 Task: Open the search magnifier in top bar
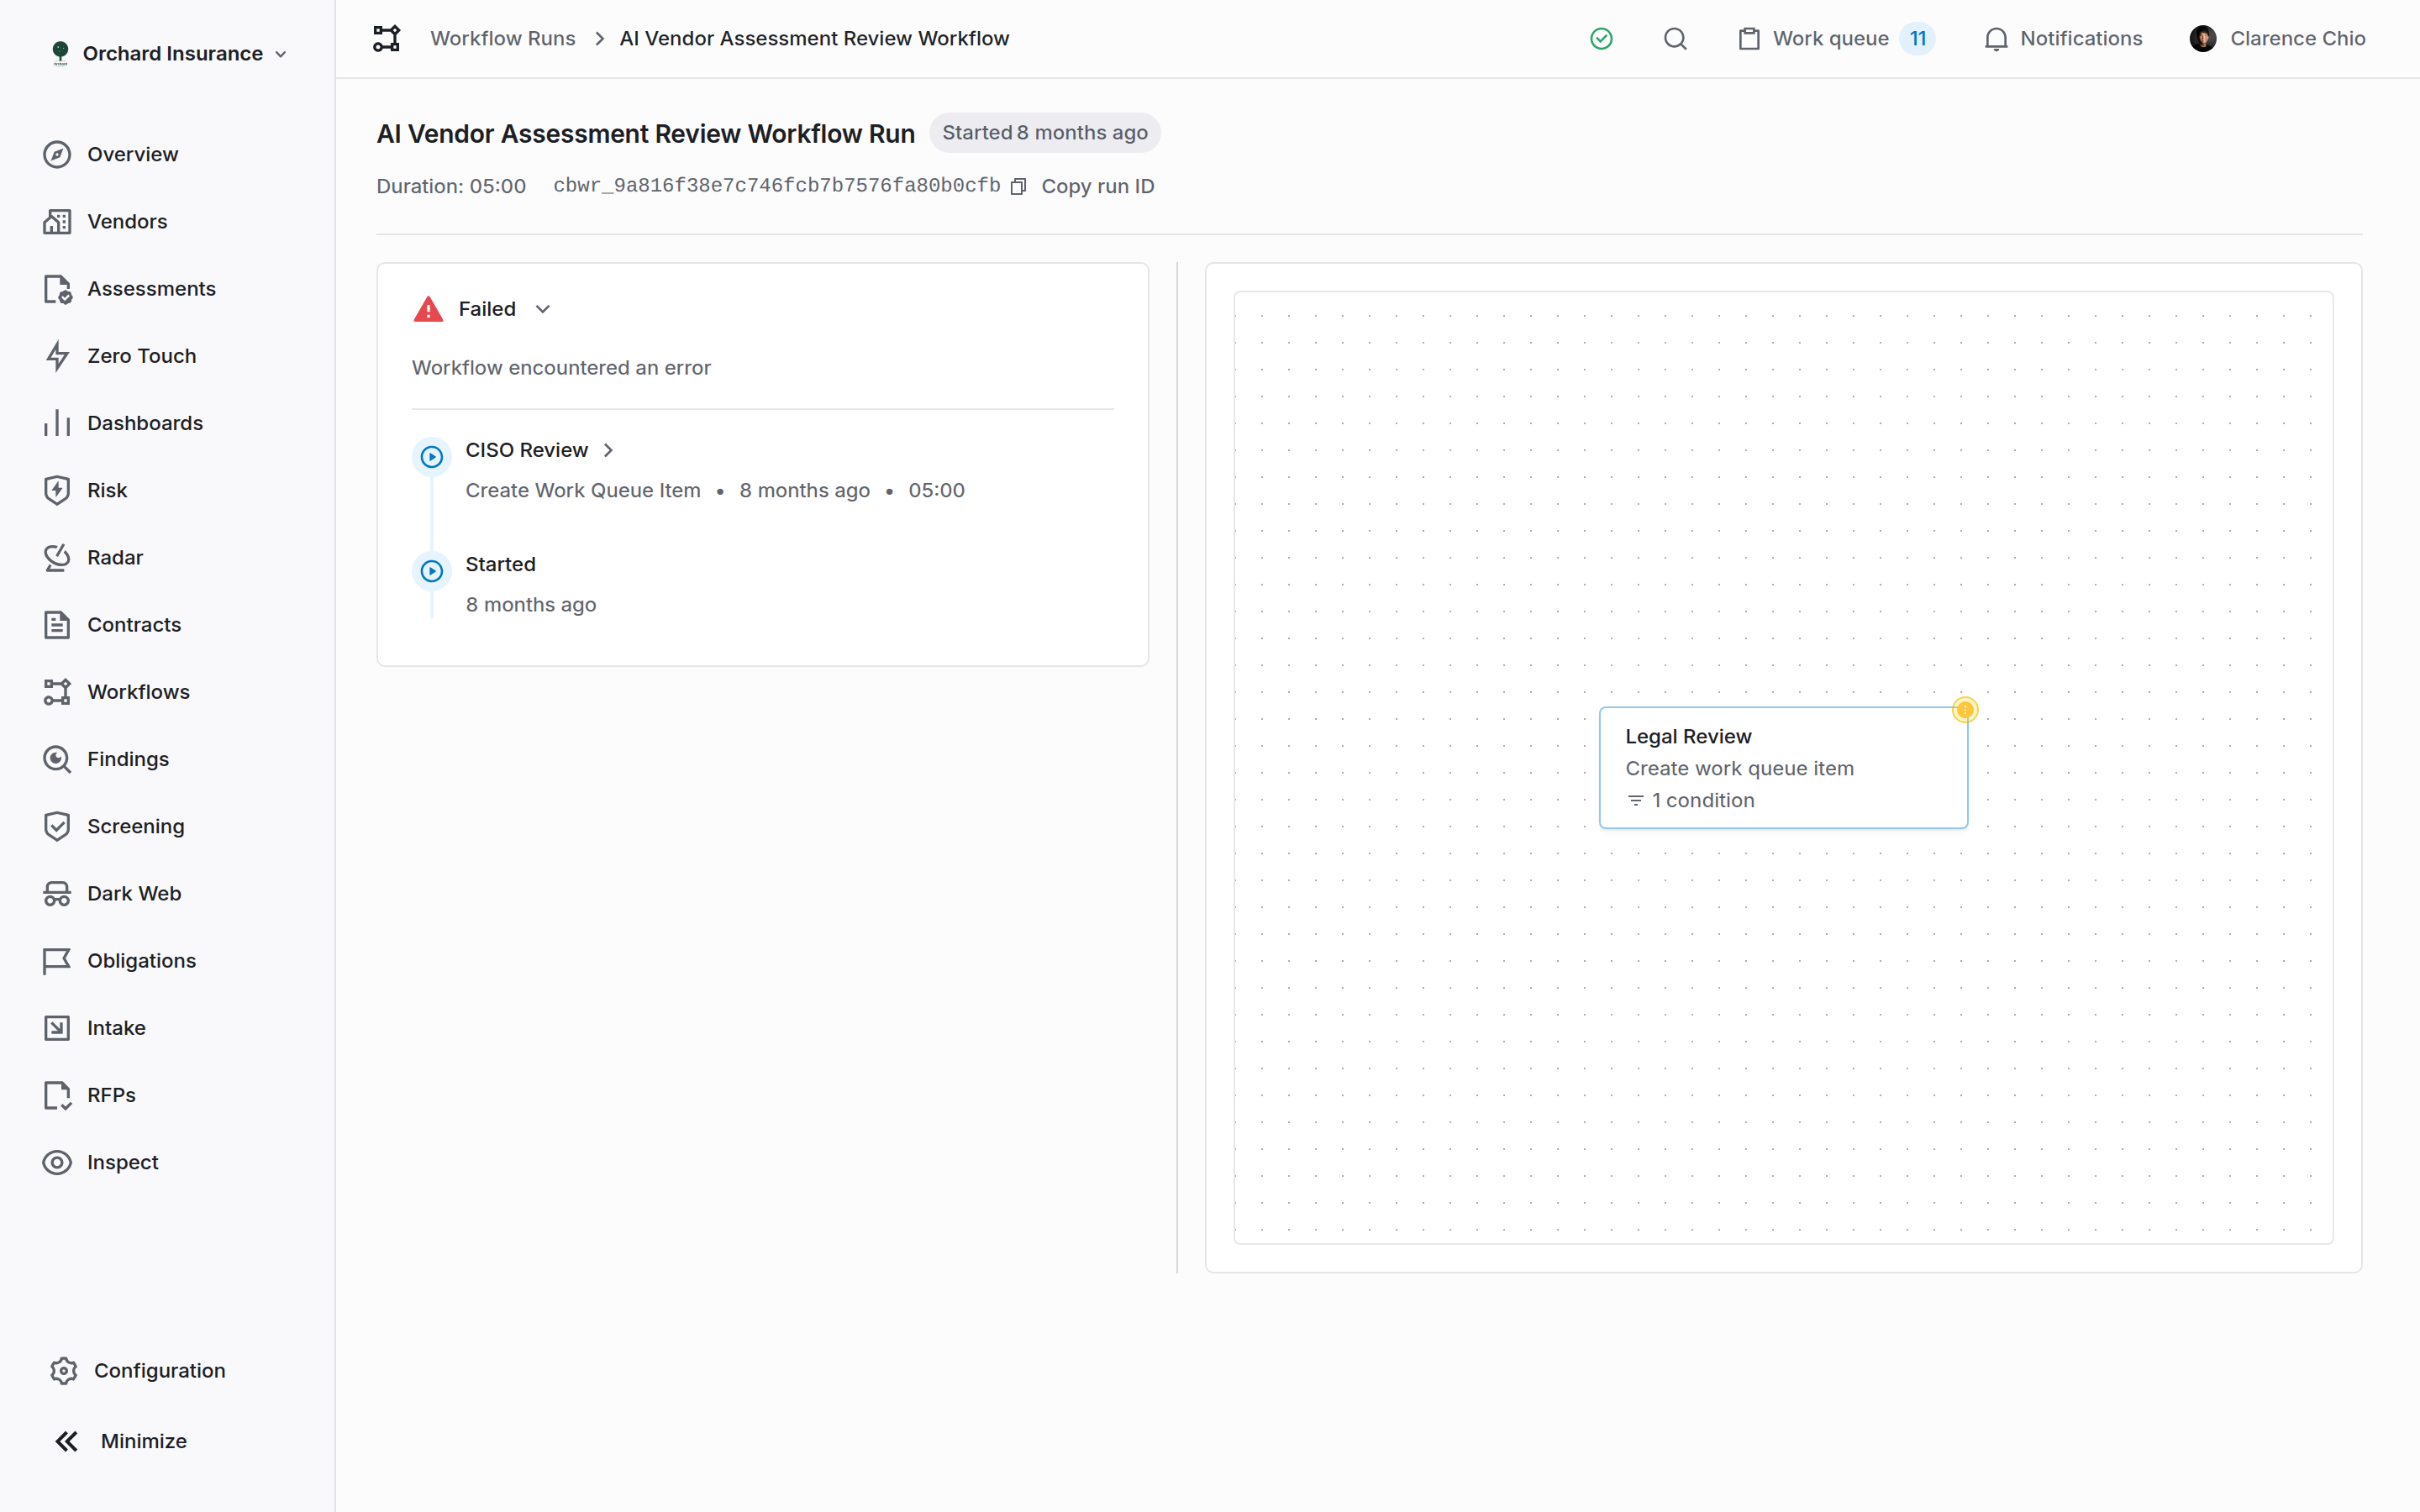point(1675,39)
